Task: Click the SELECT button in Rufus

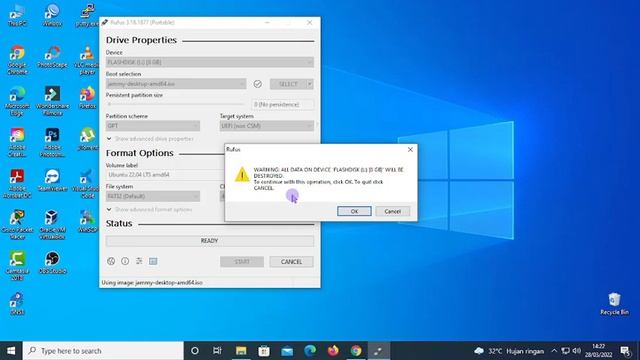Action: [x=288, y=84]
